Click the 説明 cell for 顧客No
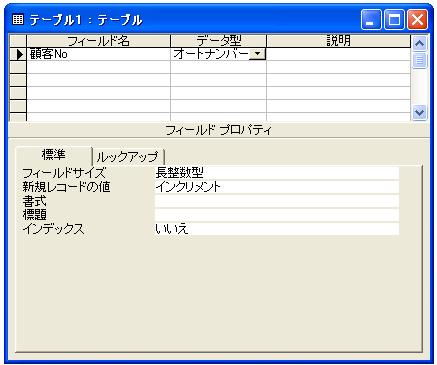The image size is (437, 365). coord(339,54)
